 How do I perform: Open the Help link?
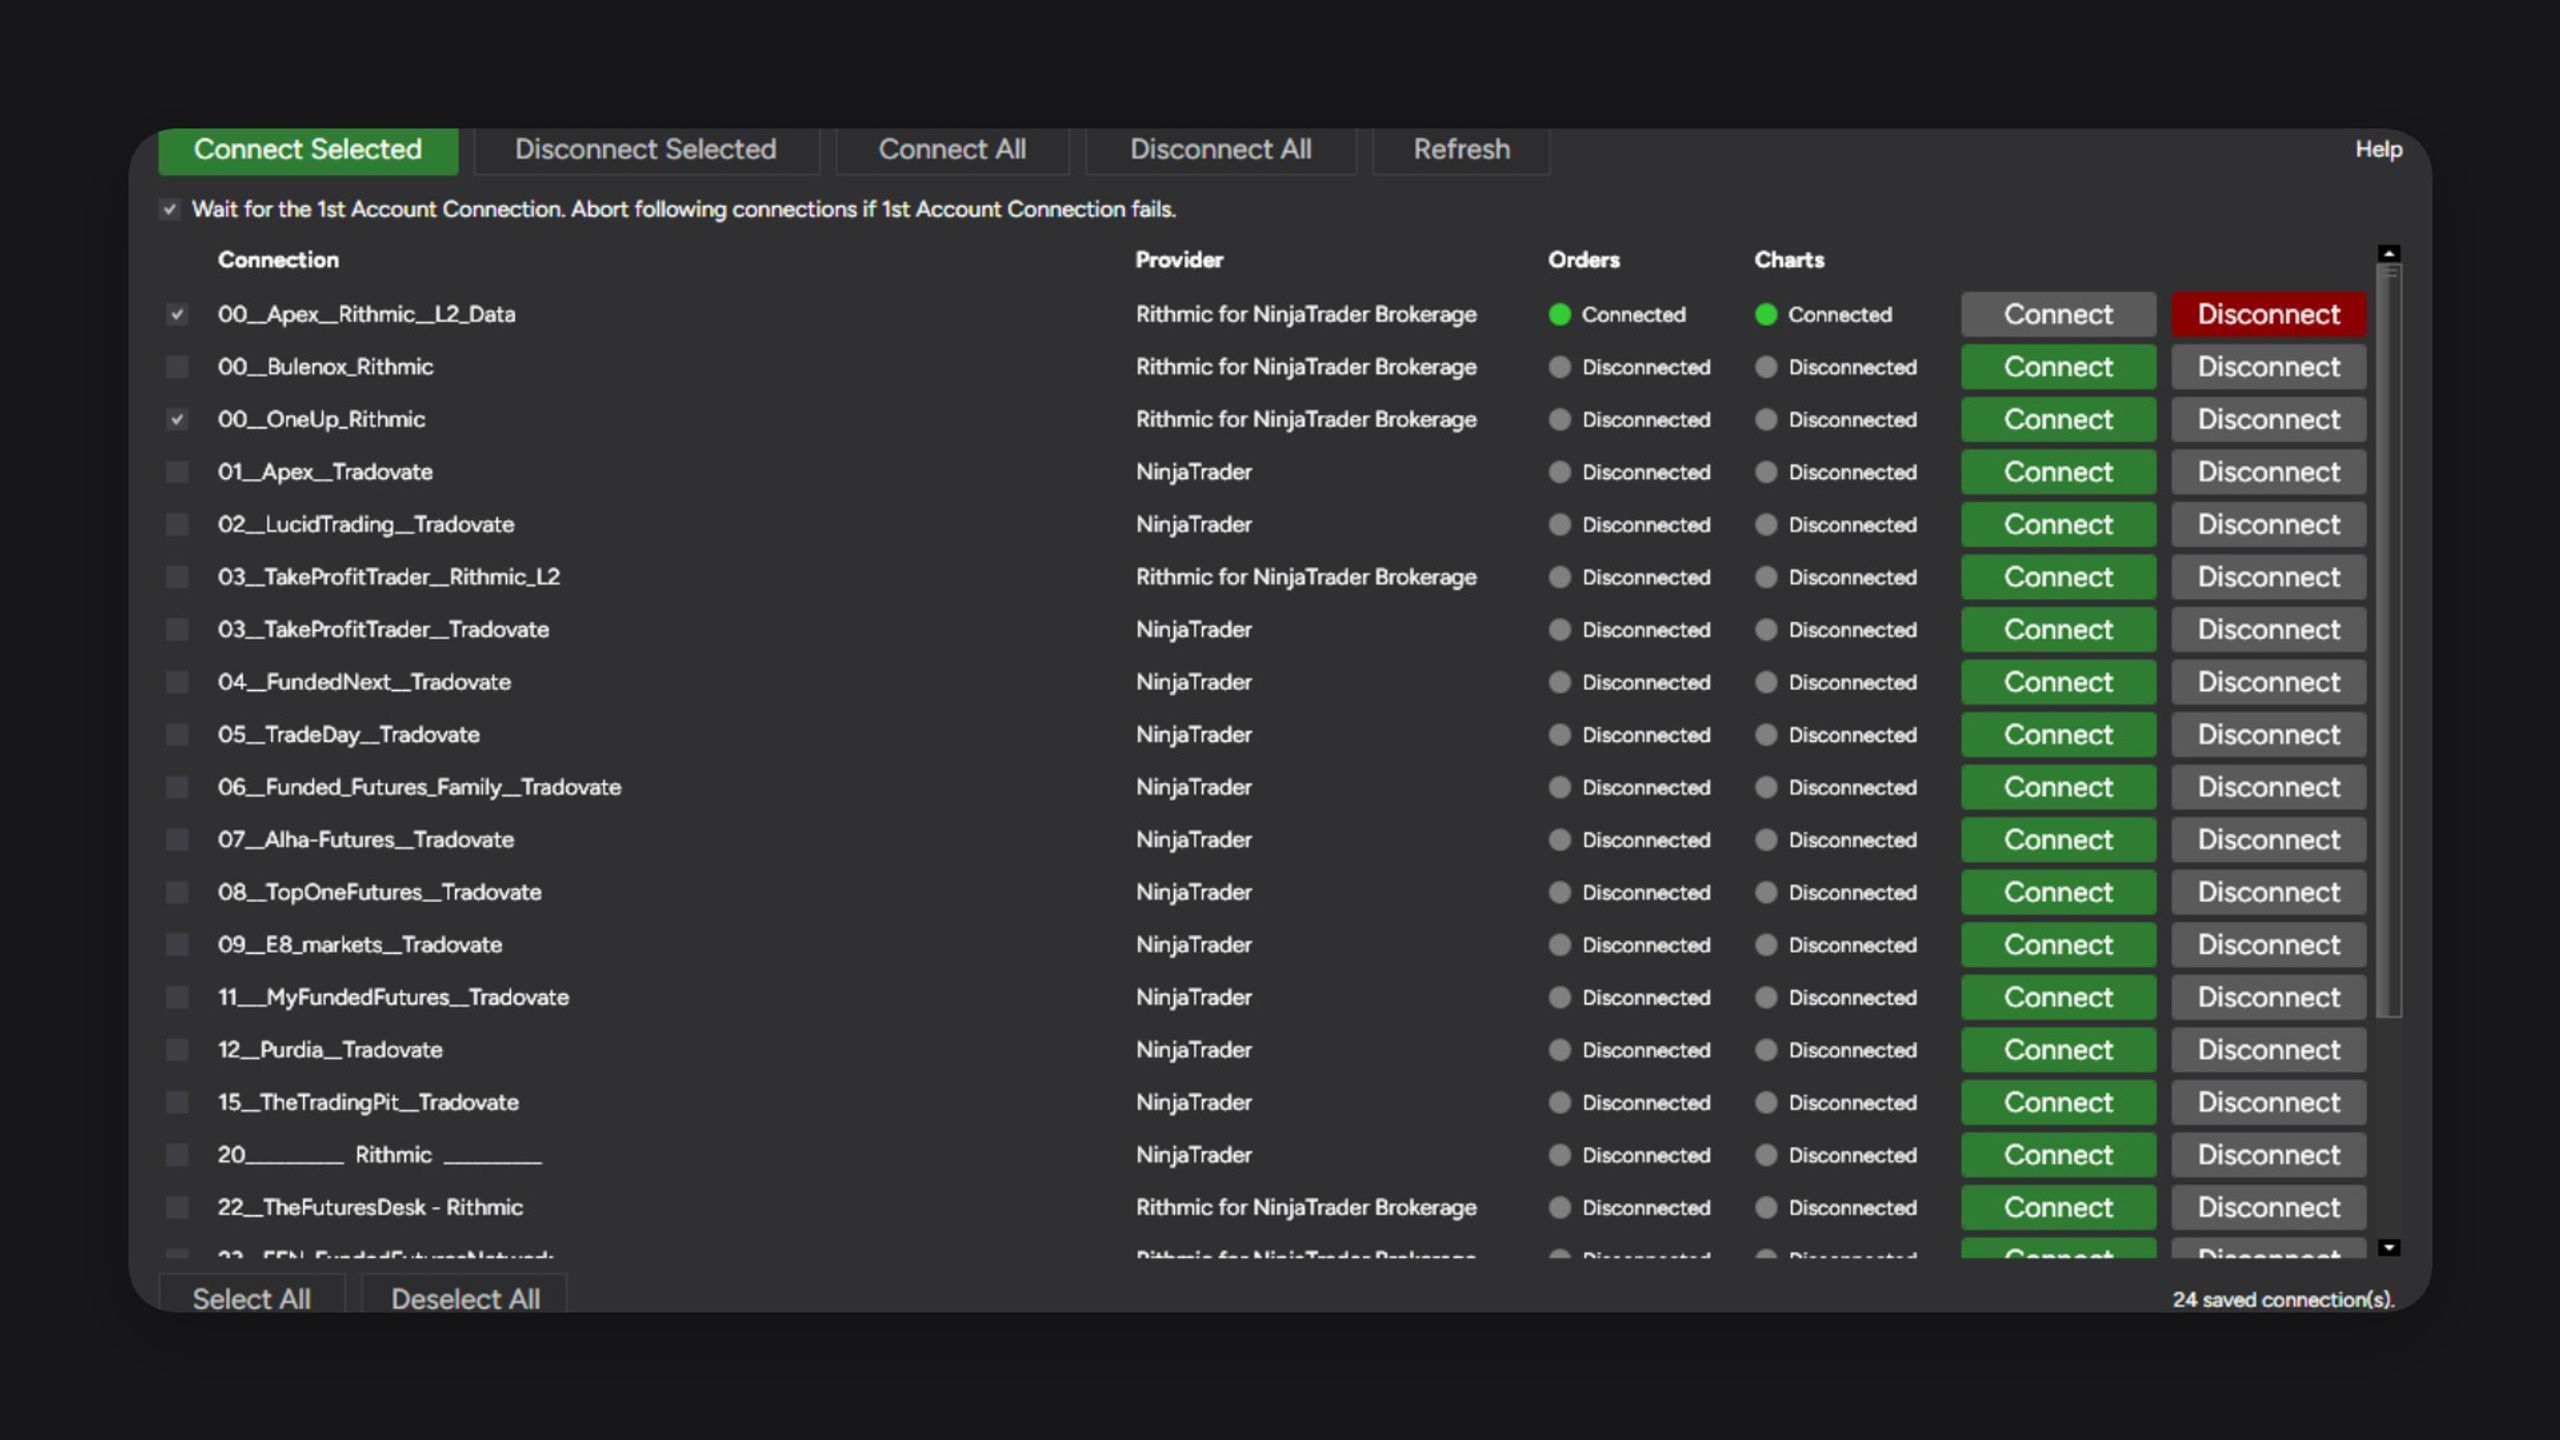(x=2378, y=149)
